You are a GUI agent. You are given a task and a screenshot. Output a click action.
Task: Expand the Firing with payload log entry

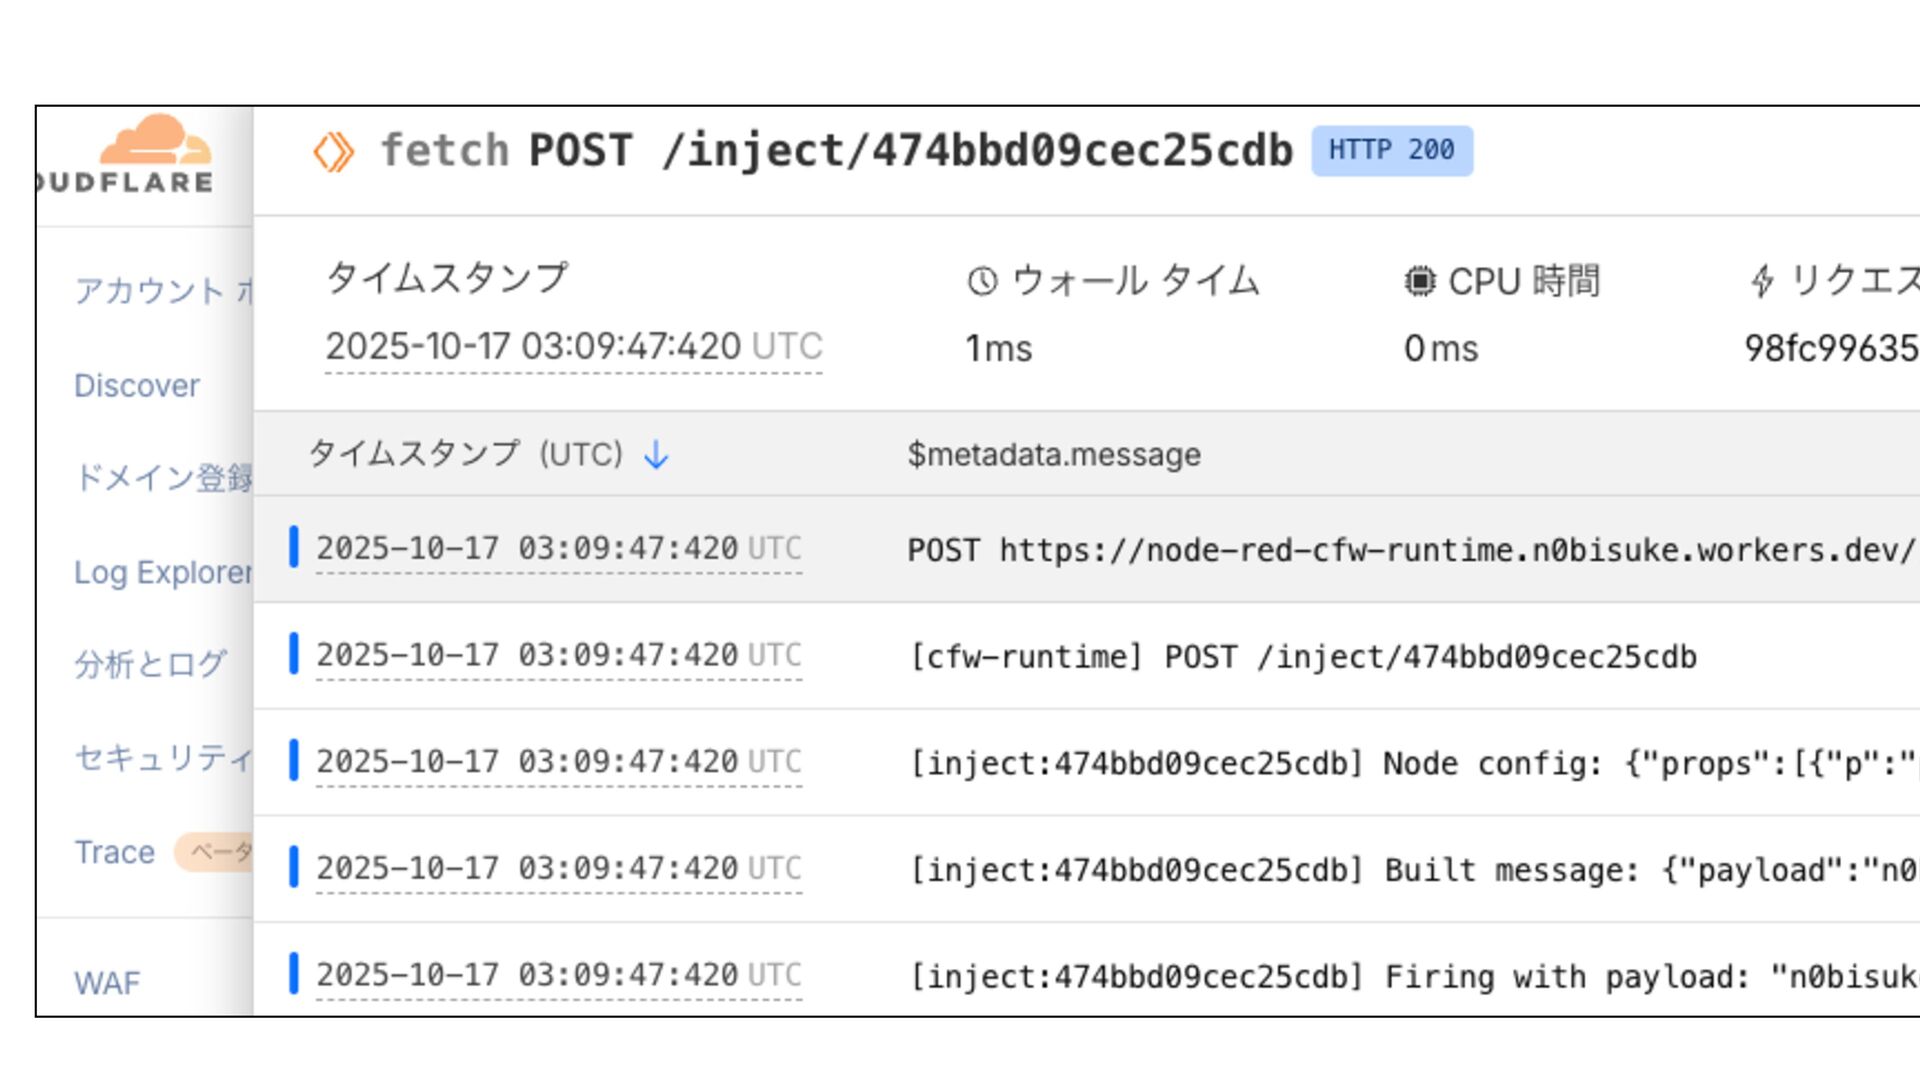click(1410, 977)
